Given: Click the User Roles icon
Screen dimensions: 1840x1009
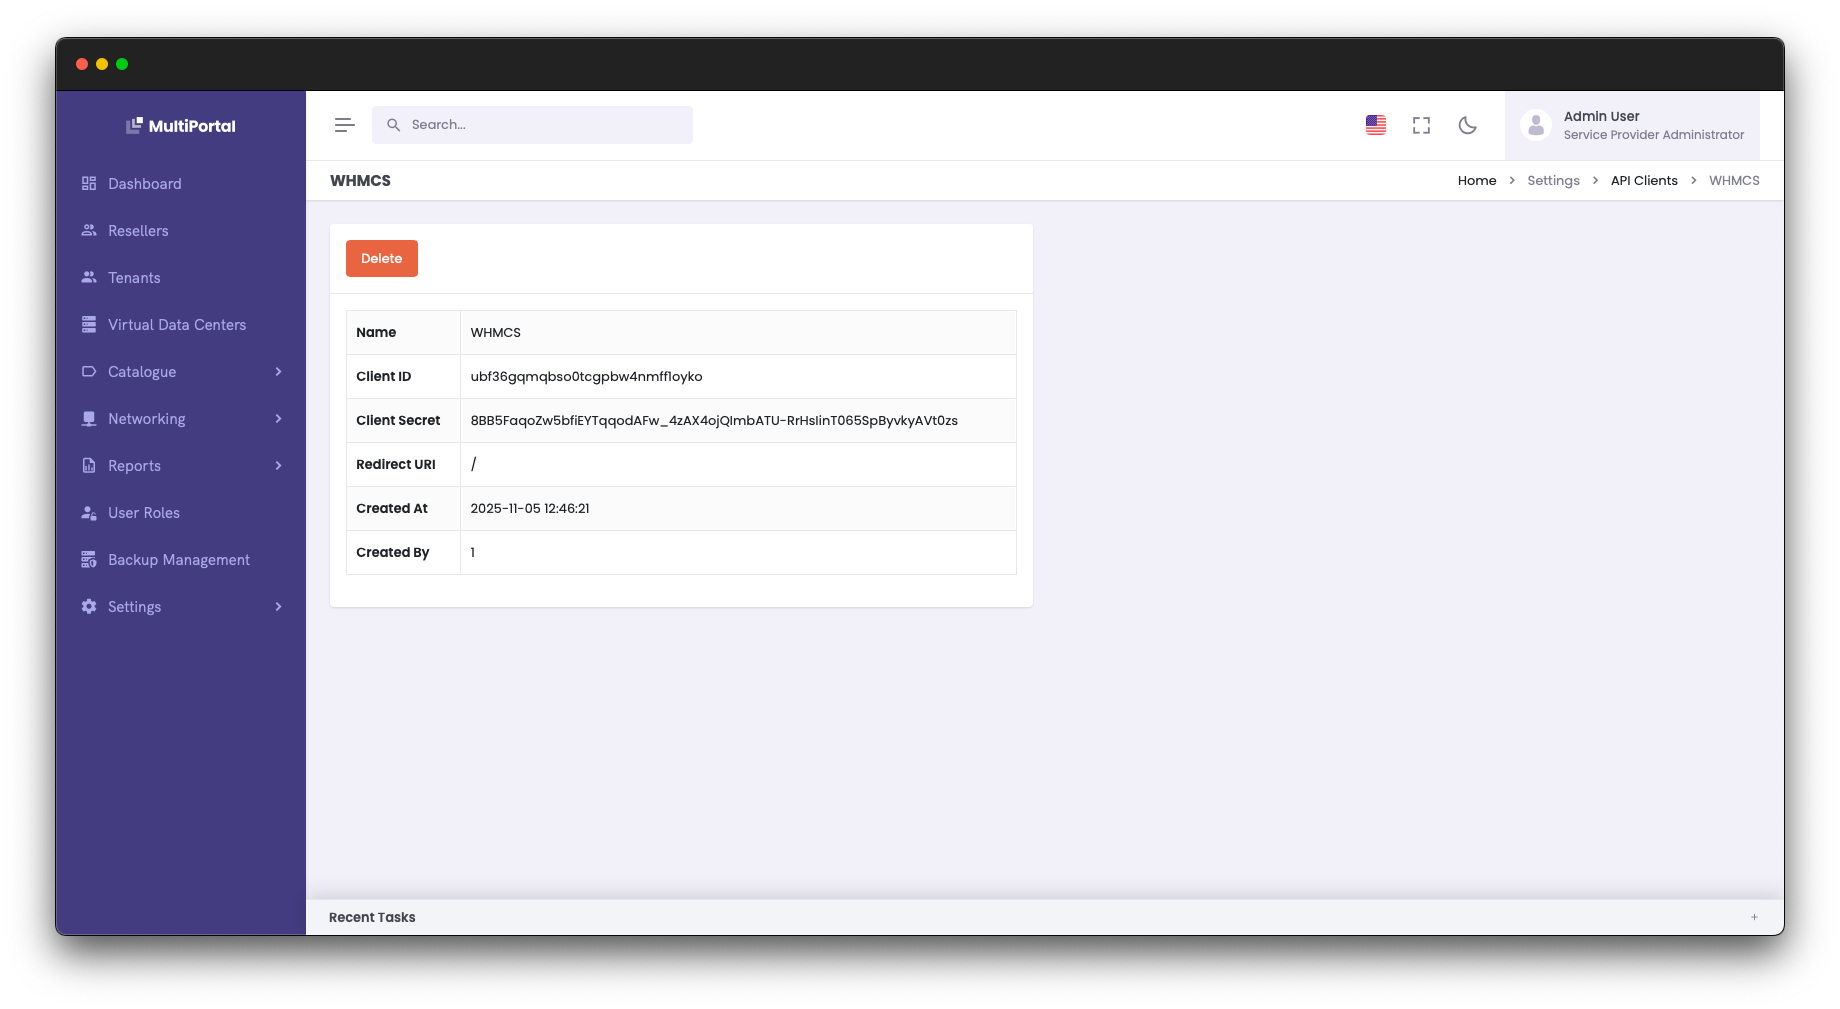Looking at the screenshot, I should pos(89,512).
